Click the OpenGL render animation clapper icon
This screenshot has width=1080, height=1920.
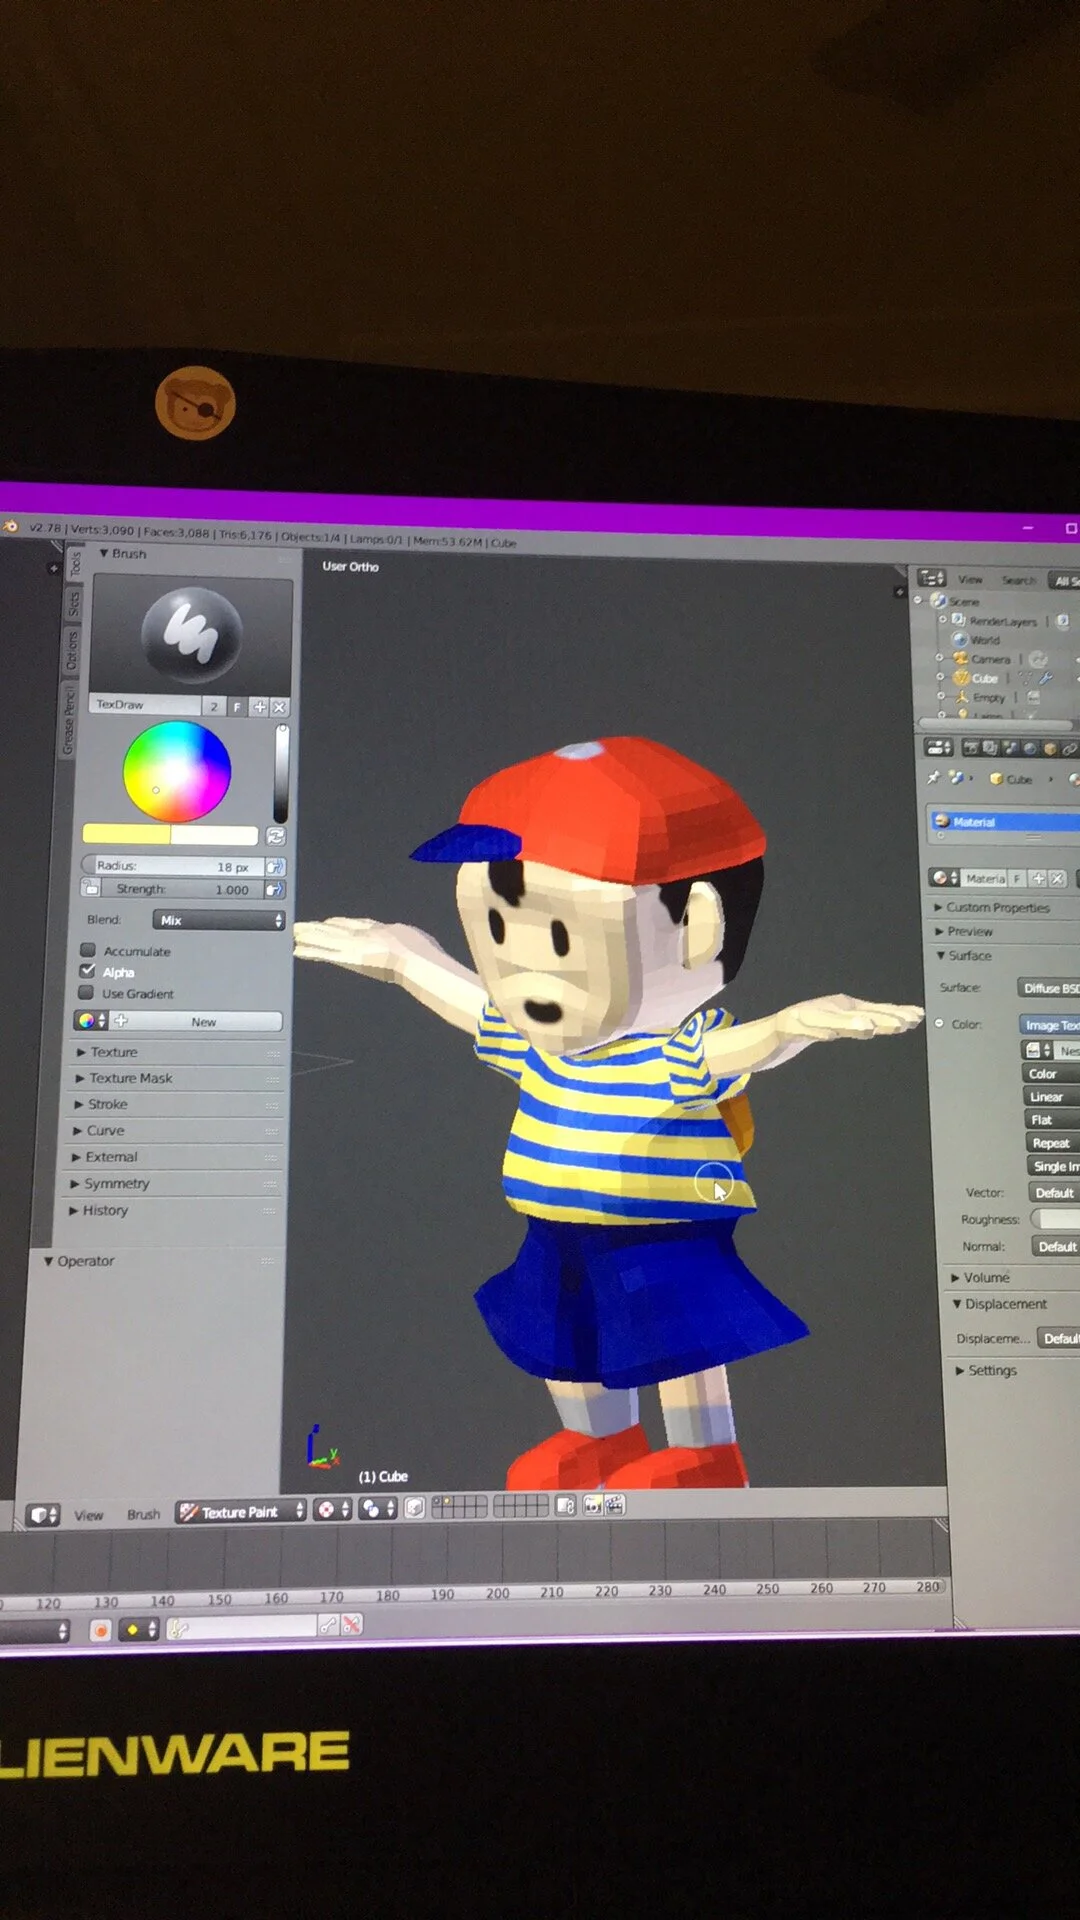click(615, 1504)
